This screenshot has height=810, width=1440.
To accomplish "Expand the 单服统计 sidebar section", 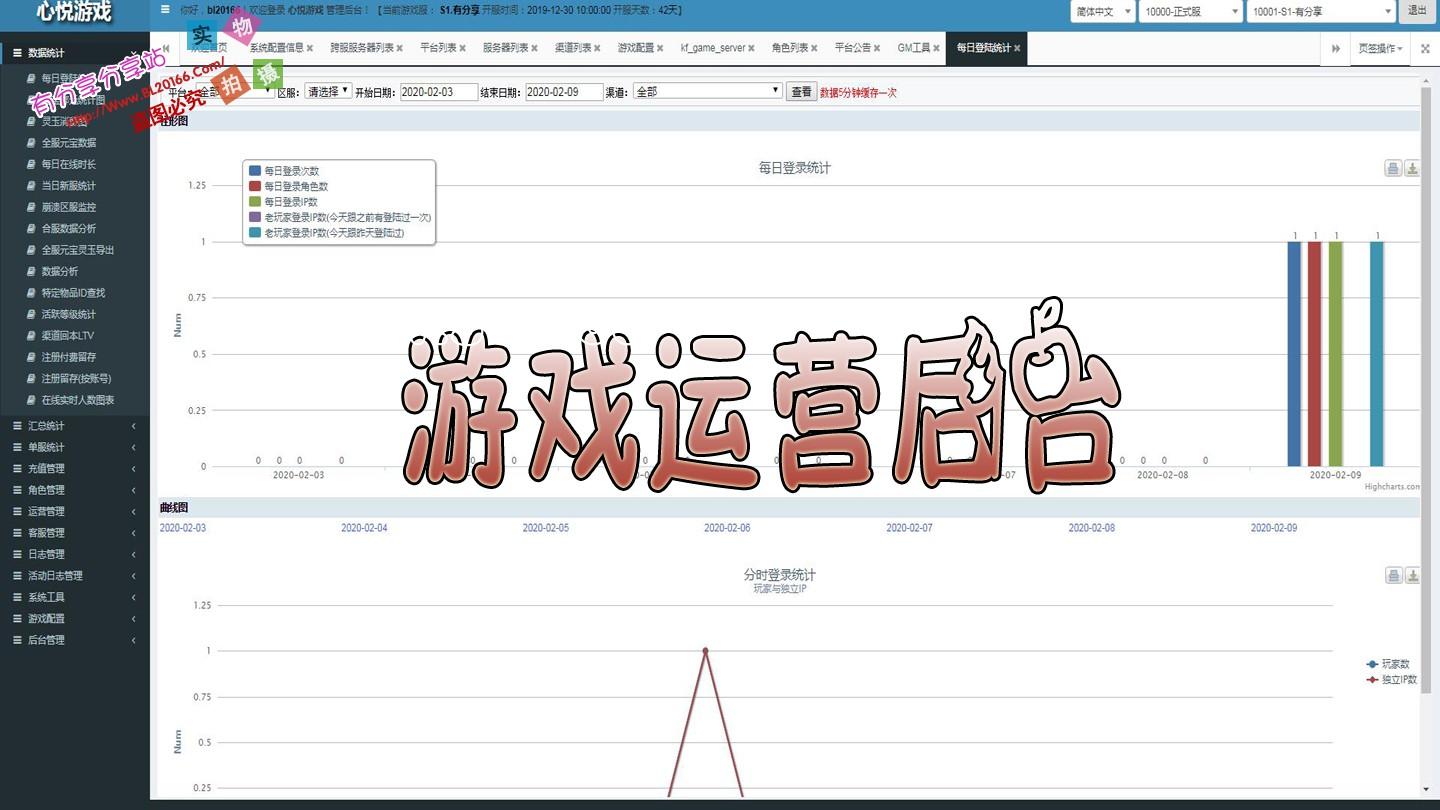I will [x=75, y=447].
